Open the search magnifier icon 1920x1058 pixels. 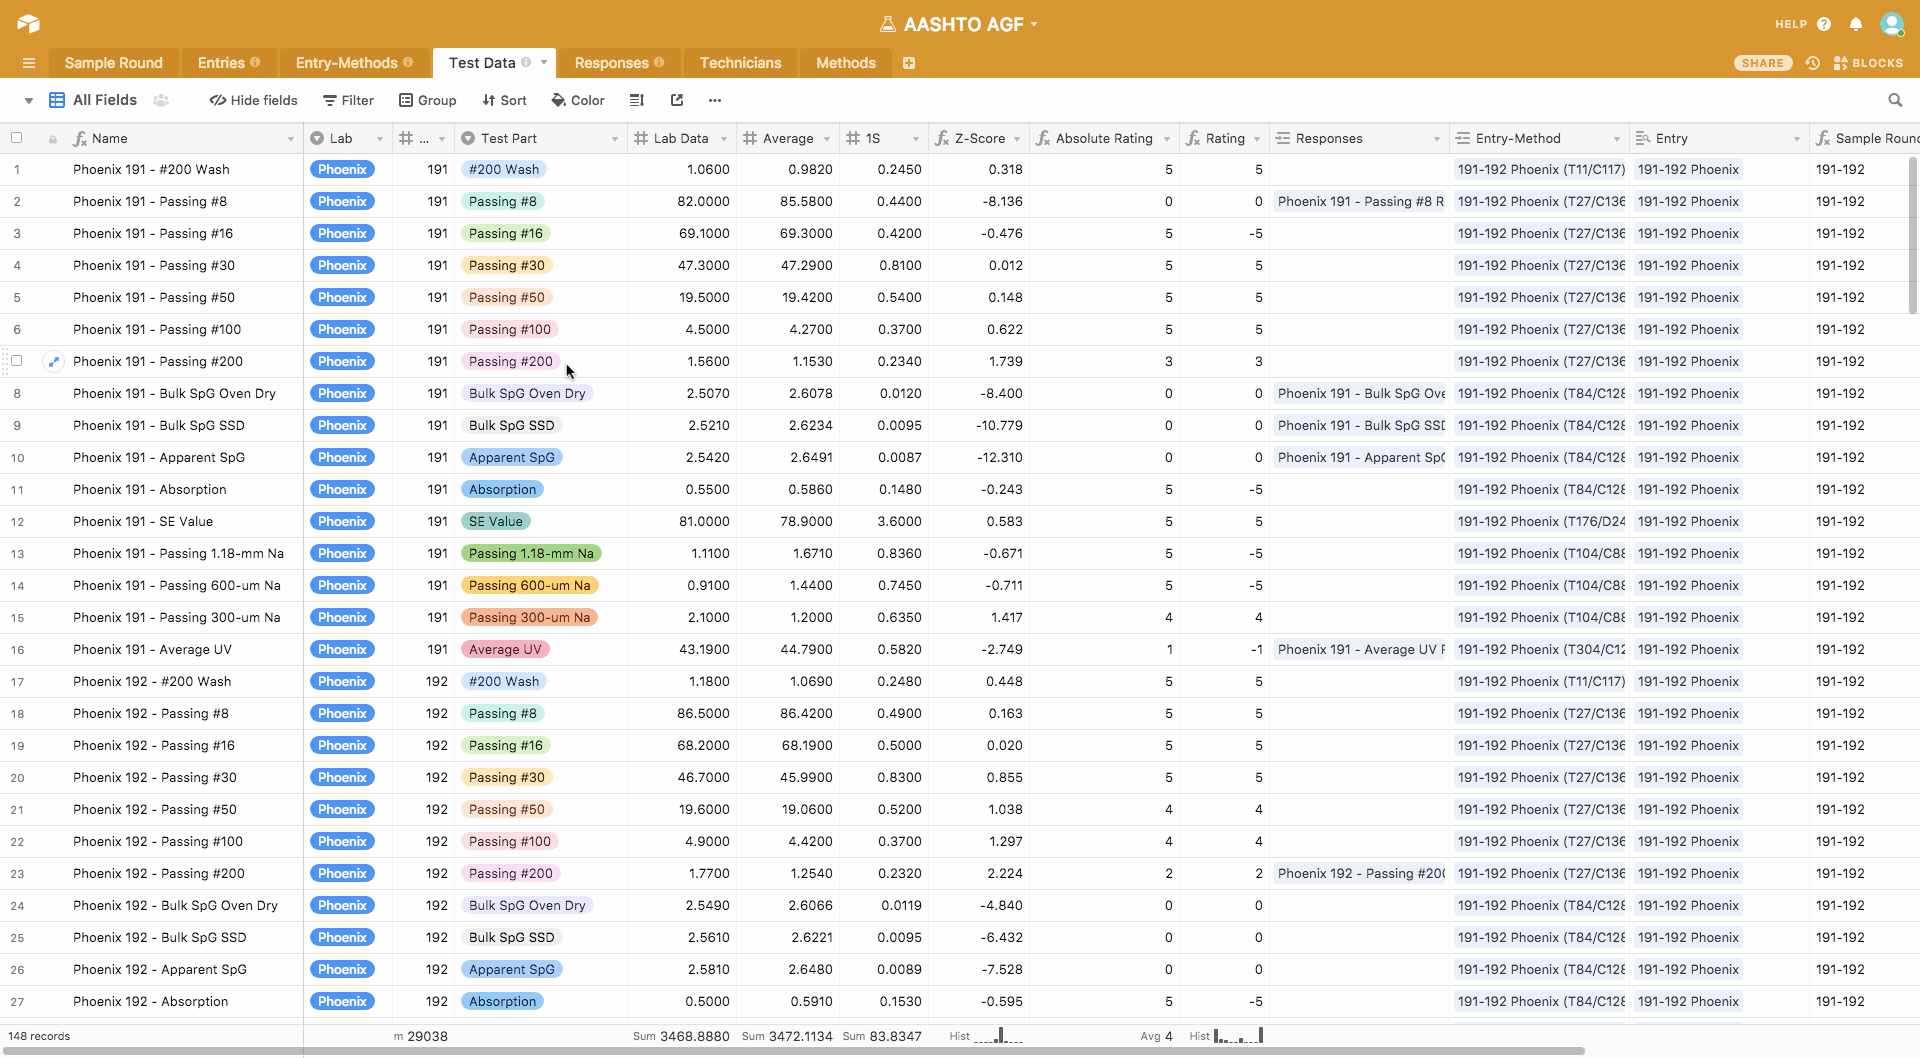[1895, 100]
